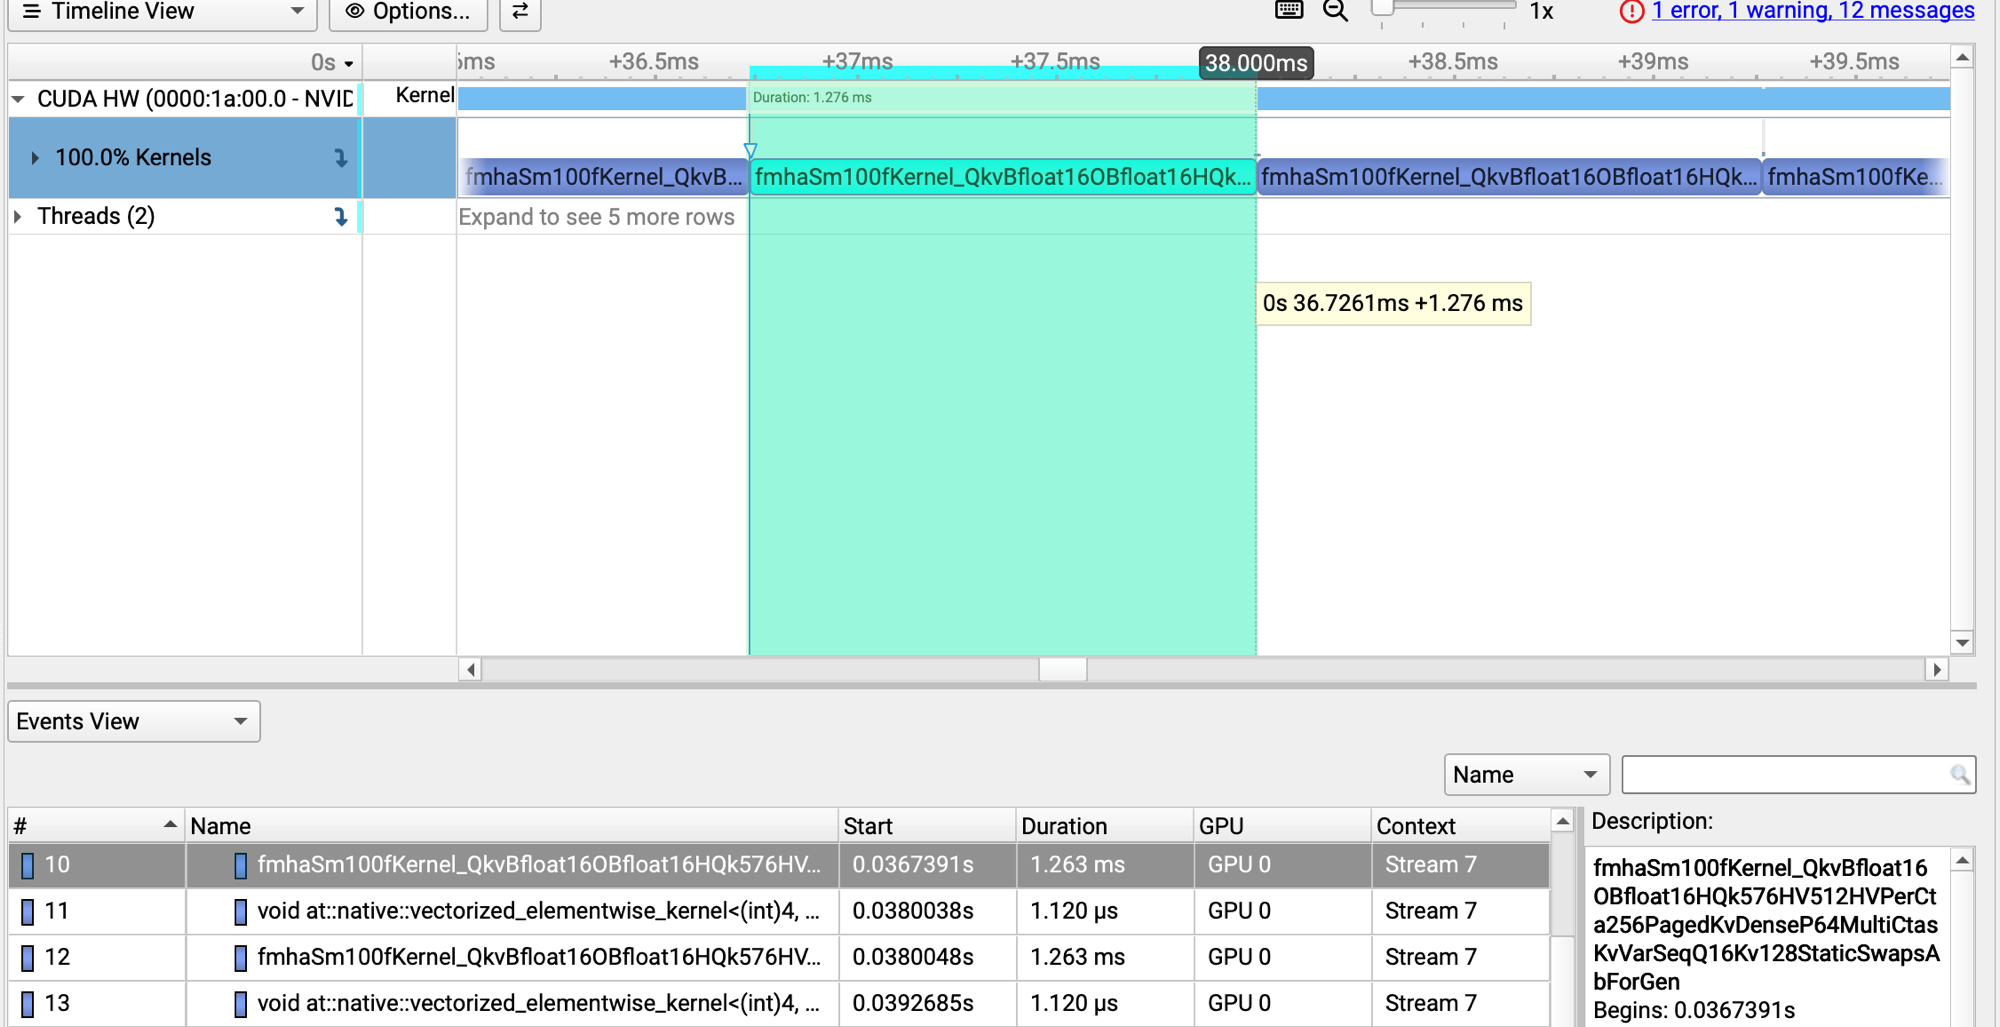2000x1027 pixels.
Task: Click the search magnifier in filter box
Action: click(1960, 775)
